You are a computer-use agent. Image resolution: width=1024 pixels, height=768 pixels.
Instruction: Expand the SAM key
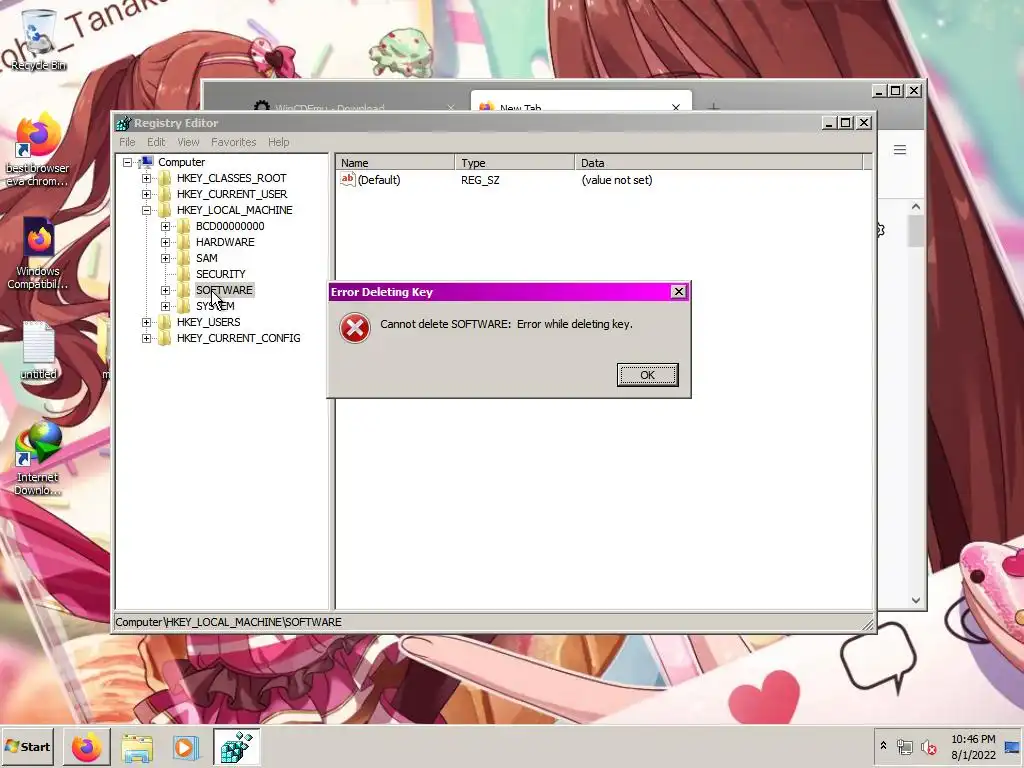pyautogui.click(x=165, y=258)
